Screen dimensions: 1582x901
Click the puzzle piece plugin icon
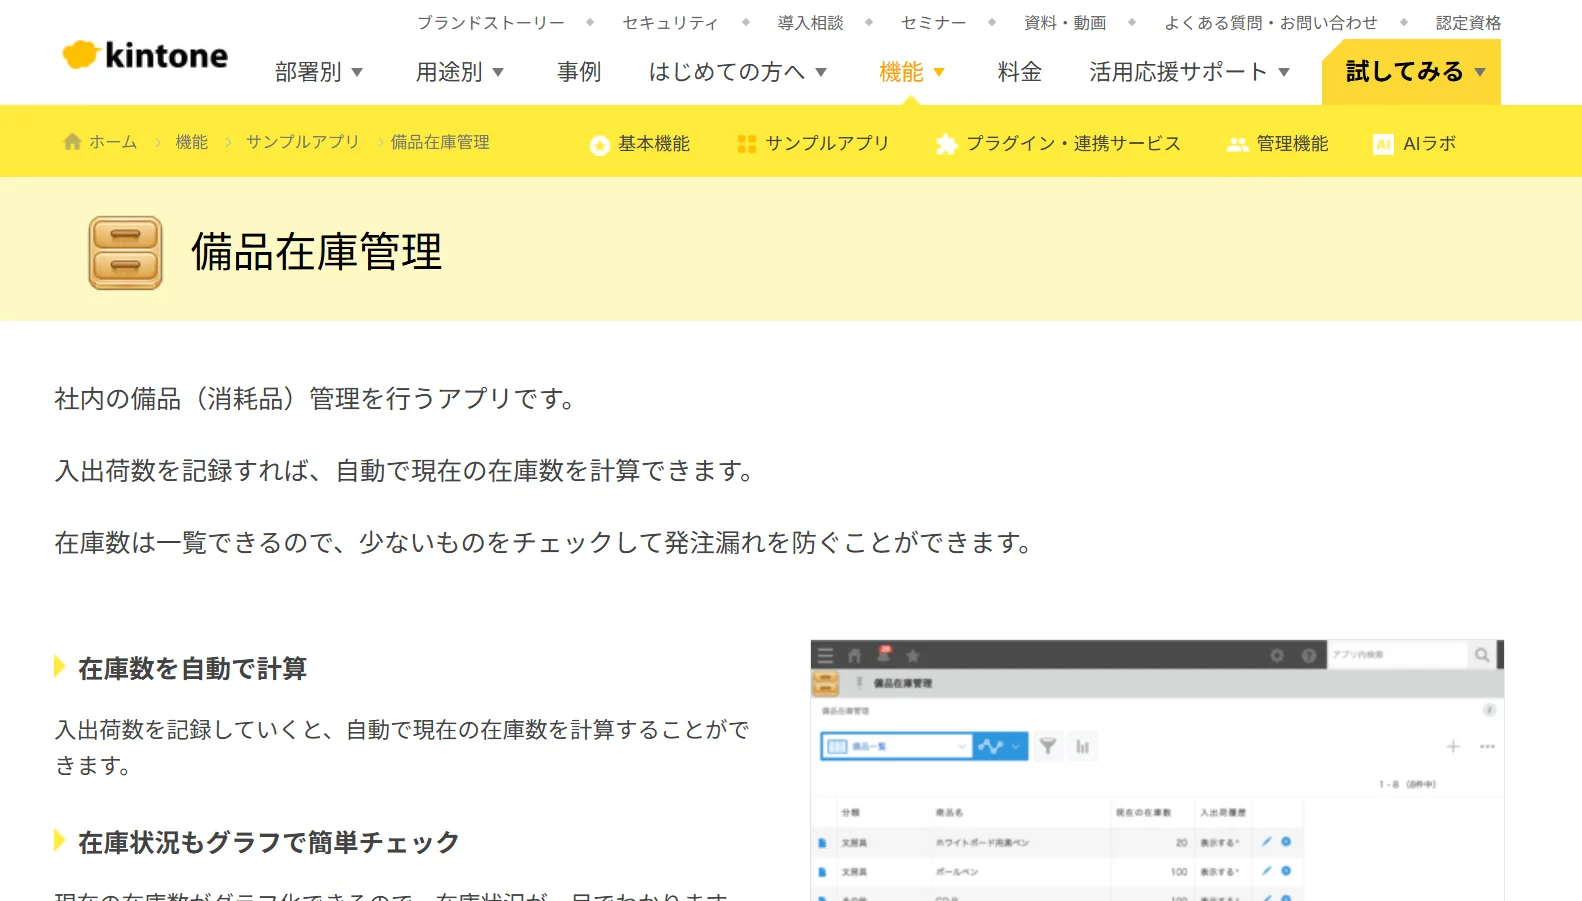click(946, 144)
